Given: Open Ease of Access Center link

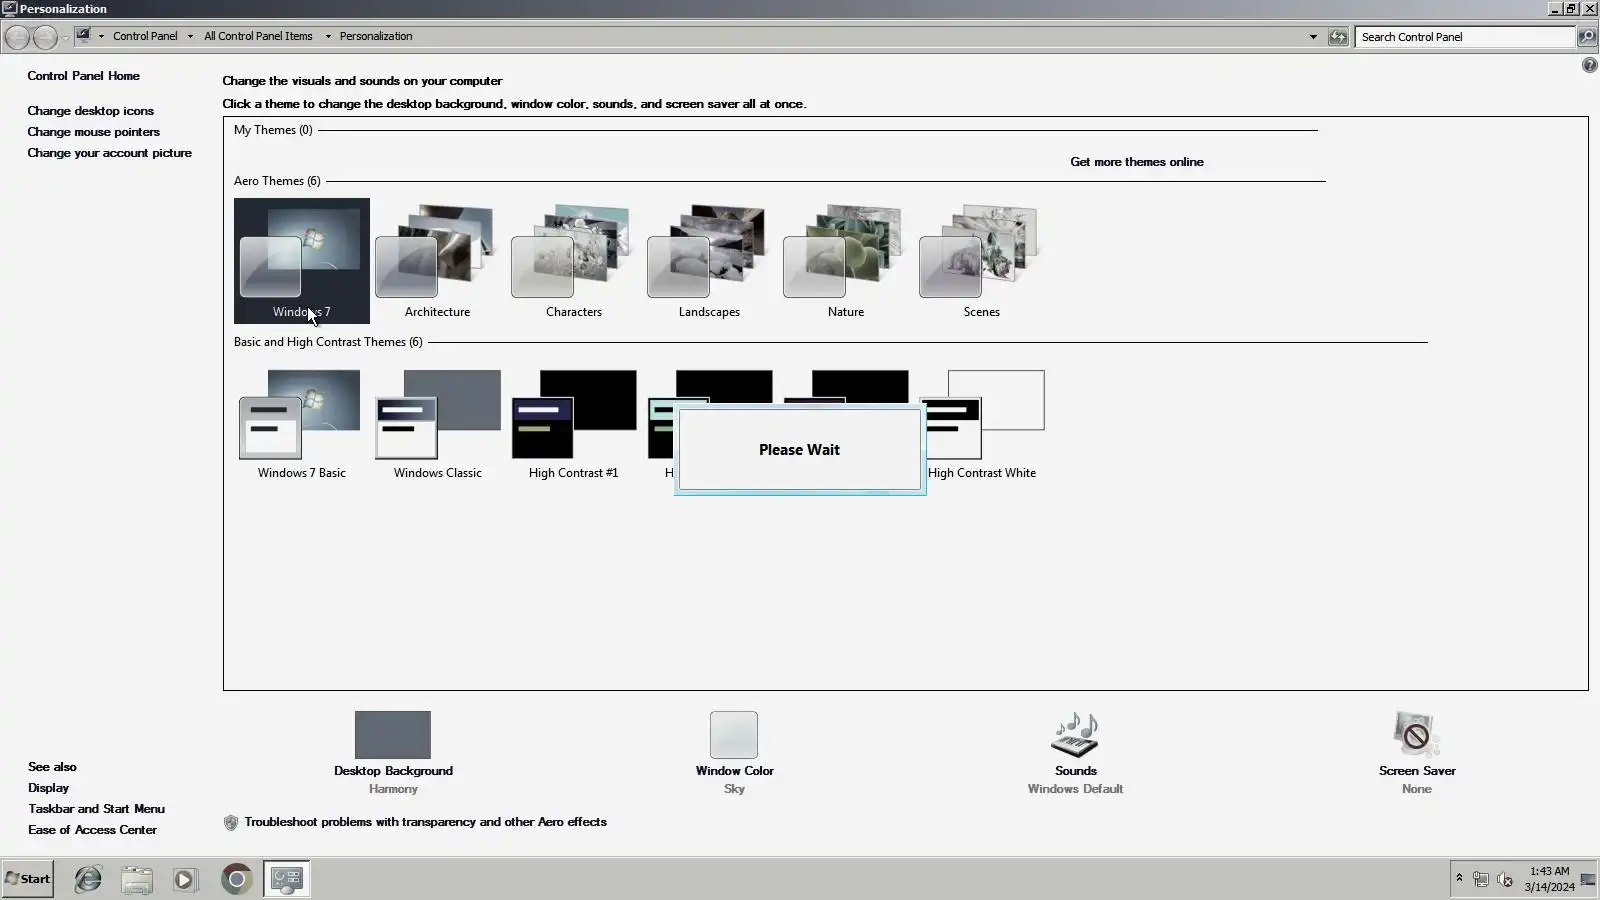Looking at the screenshot, I should pos(93,830).
